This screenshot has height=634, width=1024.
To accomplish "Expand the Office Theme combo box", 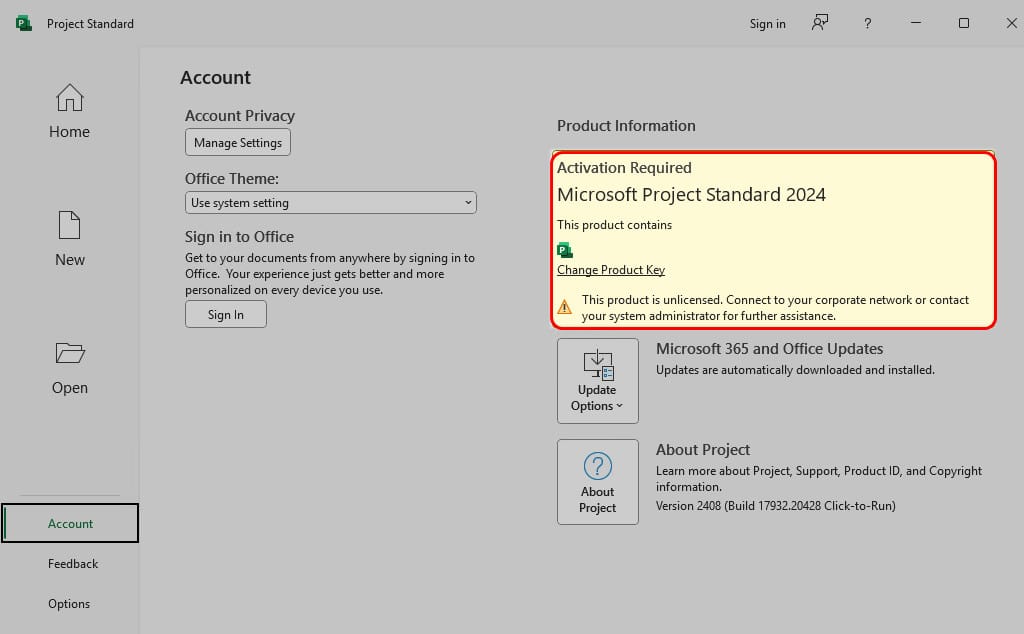I will click(330, 202).
